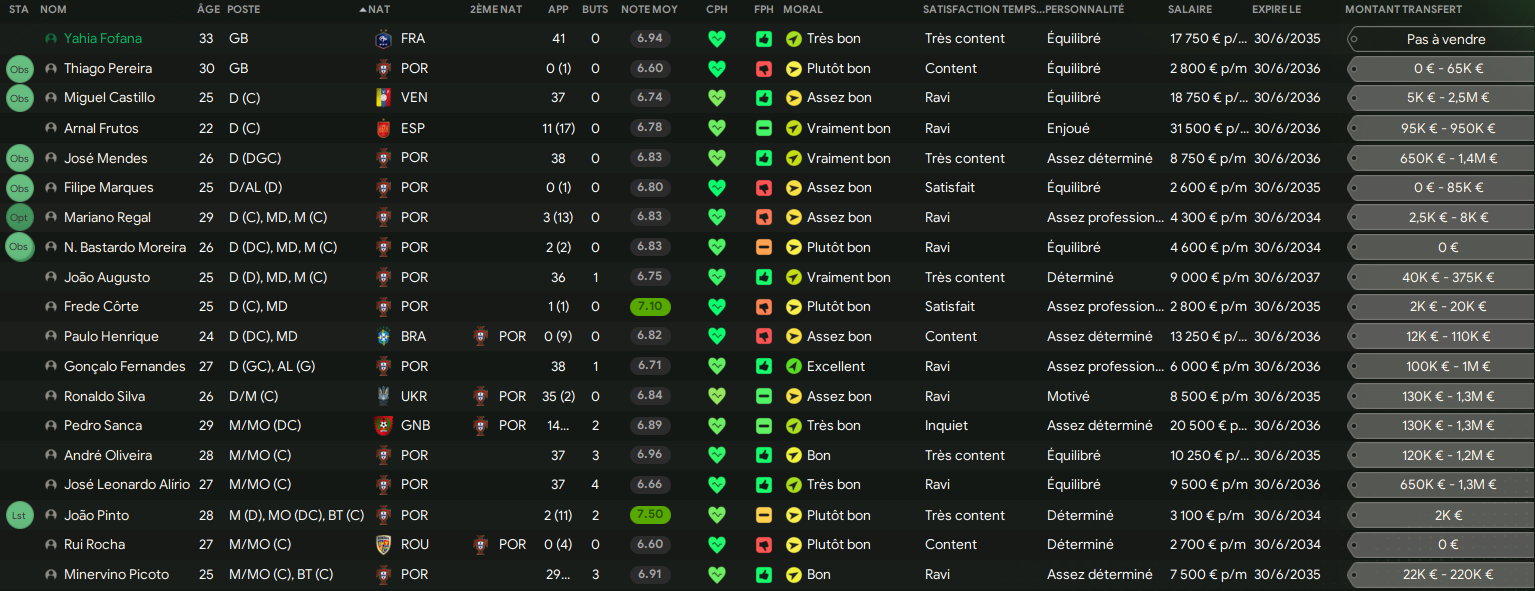This screenshot has width=1535, height=591.
Task: Sort the table by the NAT column
Action: point(380,9)
